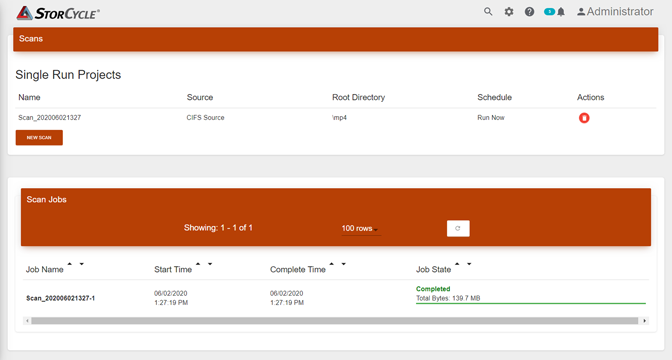
Task: Click the green job progress bar
Action: [x=531, y=303]
